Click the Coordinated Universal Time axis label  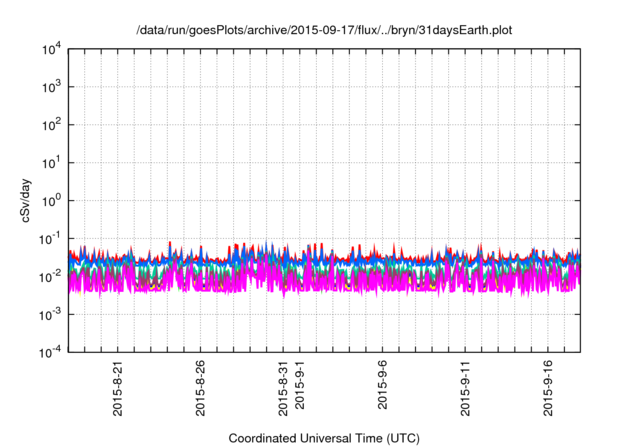pos(325,438)
